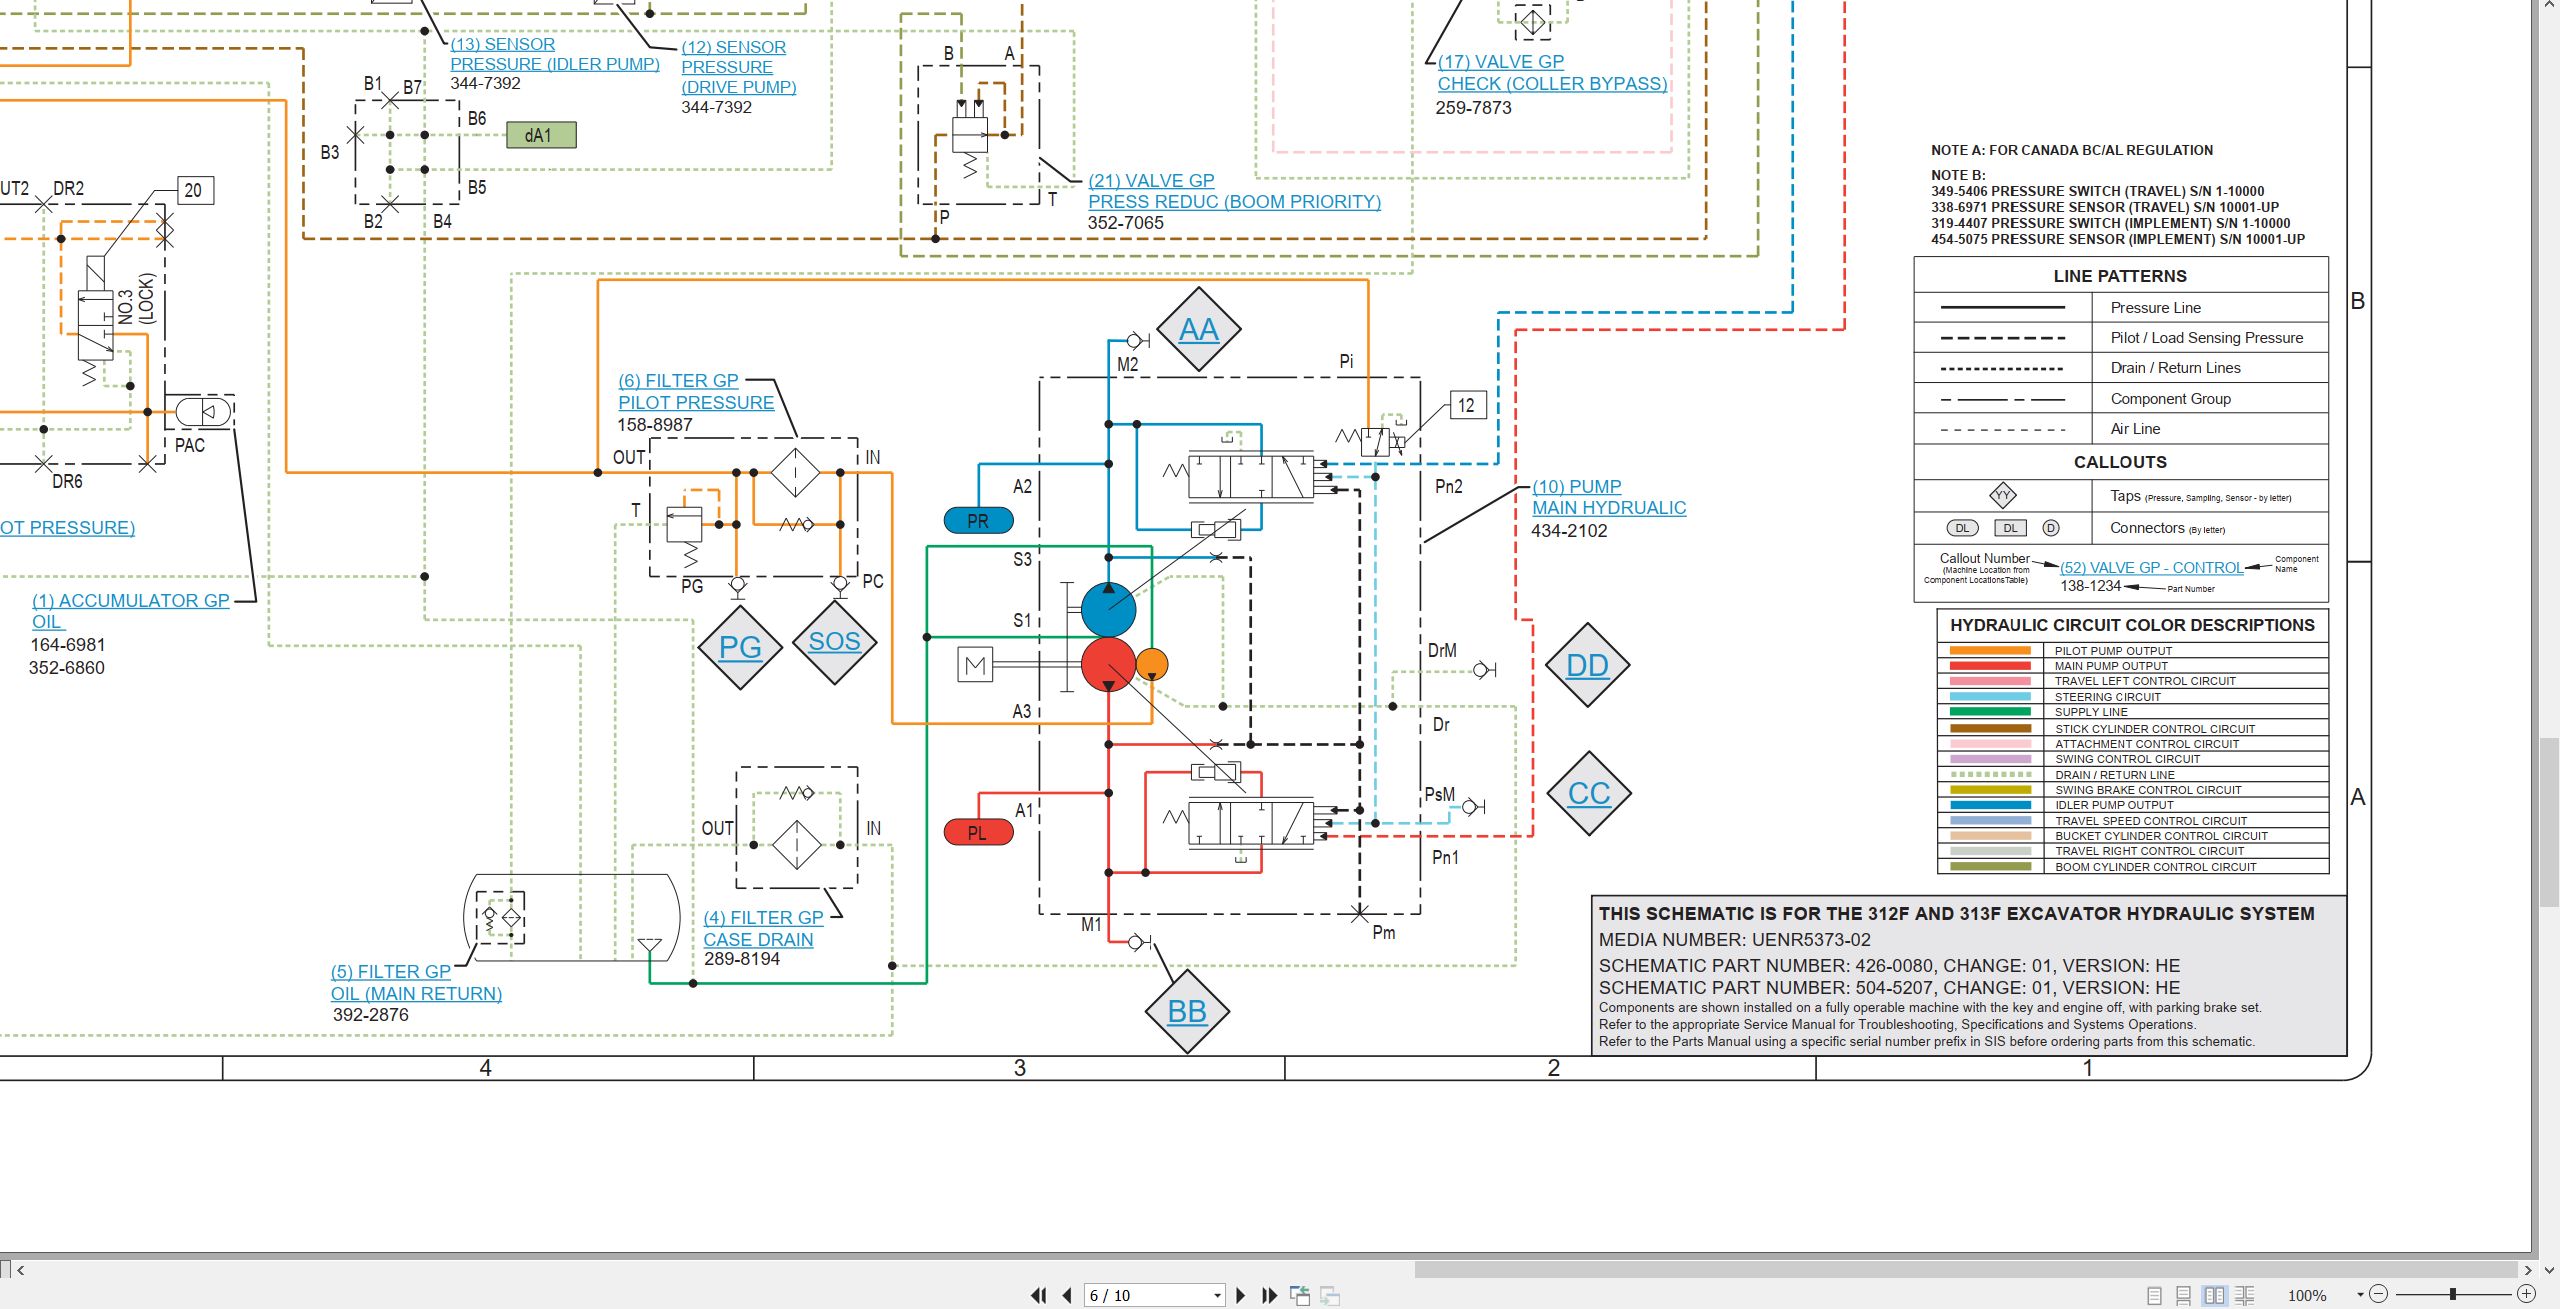The image size is (2560, 1309).
Task: Click the STEERING CIRCUIT color swatch
Action: pyautogui.click(x=1990, y=697)
